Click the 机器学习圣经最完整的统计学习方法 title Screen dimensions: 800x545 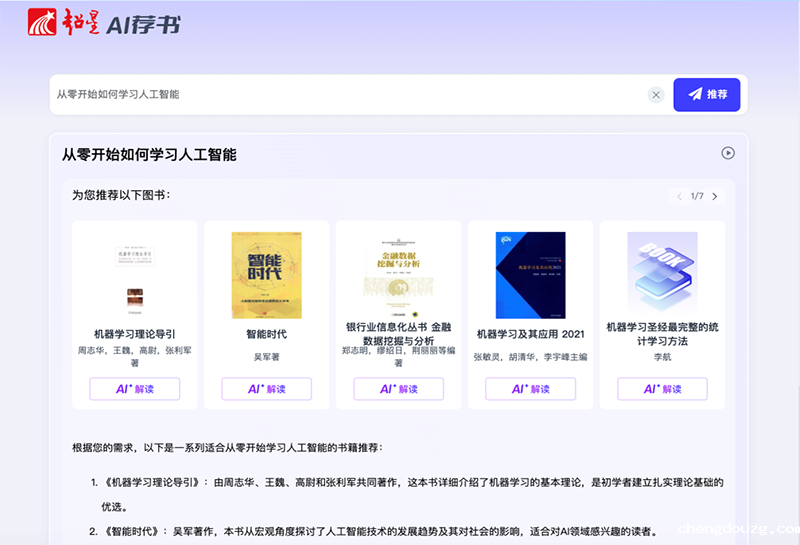(x=662, y=333)
